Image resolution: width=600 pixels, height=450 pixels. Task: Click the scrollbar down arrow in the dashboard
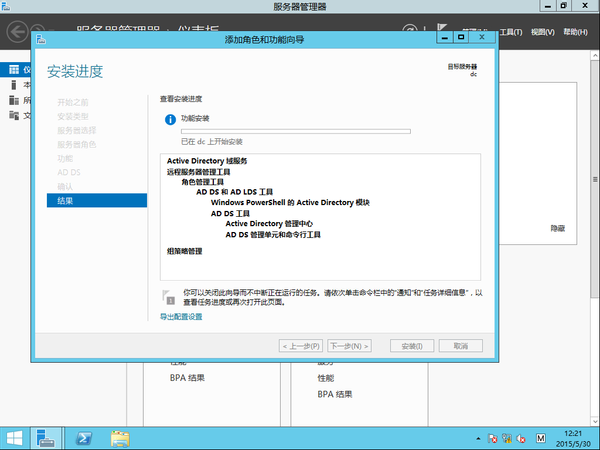click(595, 422)
